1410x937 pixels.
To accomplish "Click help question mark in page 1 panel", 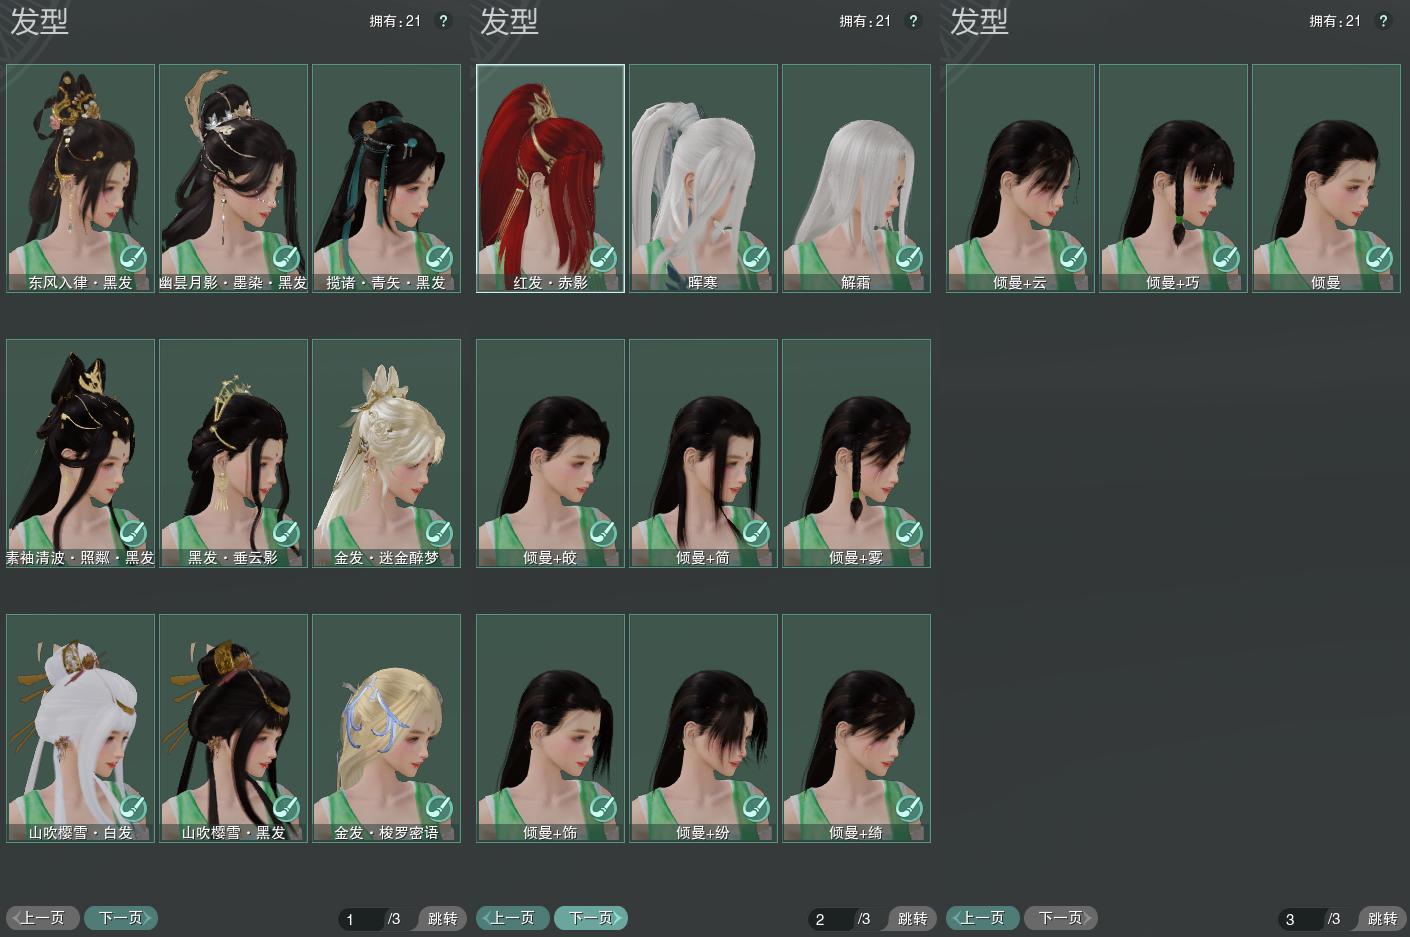I will pyautogui.click(x=443, y=21).
